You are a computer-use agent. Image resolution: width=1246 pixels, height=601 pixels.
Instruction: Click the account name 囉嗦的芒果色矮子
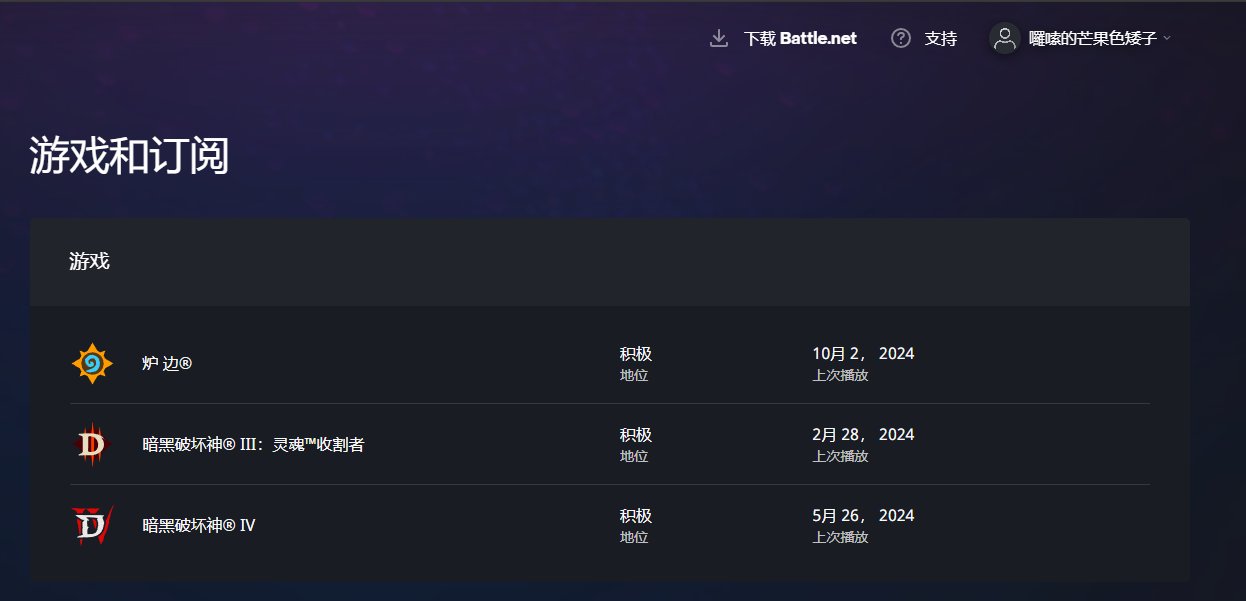click(x=1092, y=39)
